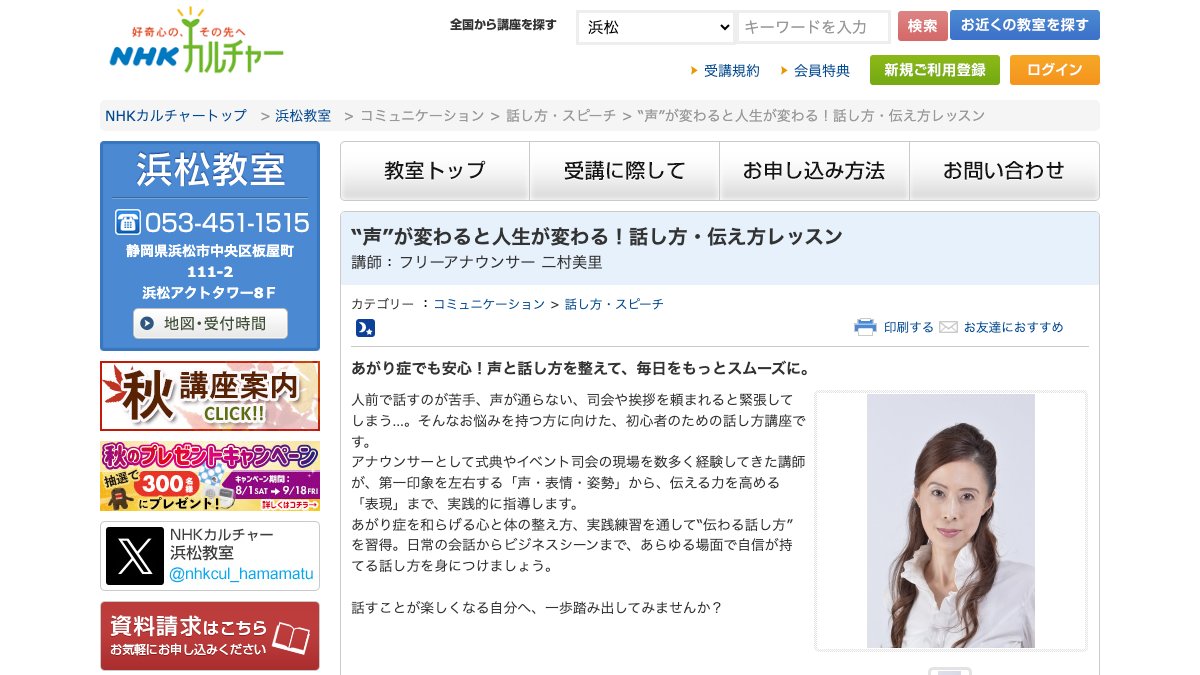1200x675 pixels.
Task: Click the X logo icon
Action: point(135,556)
